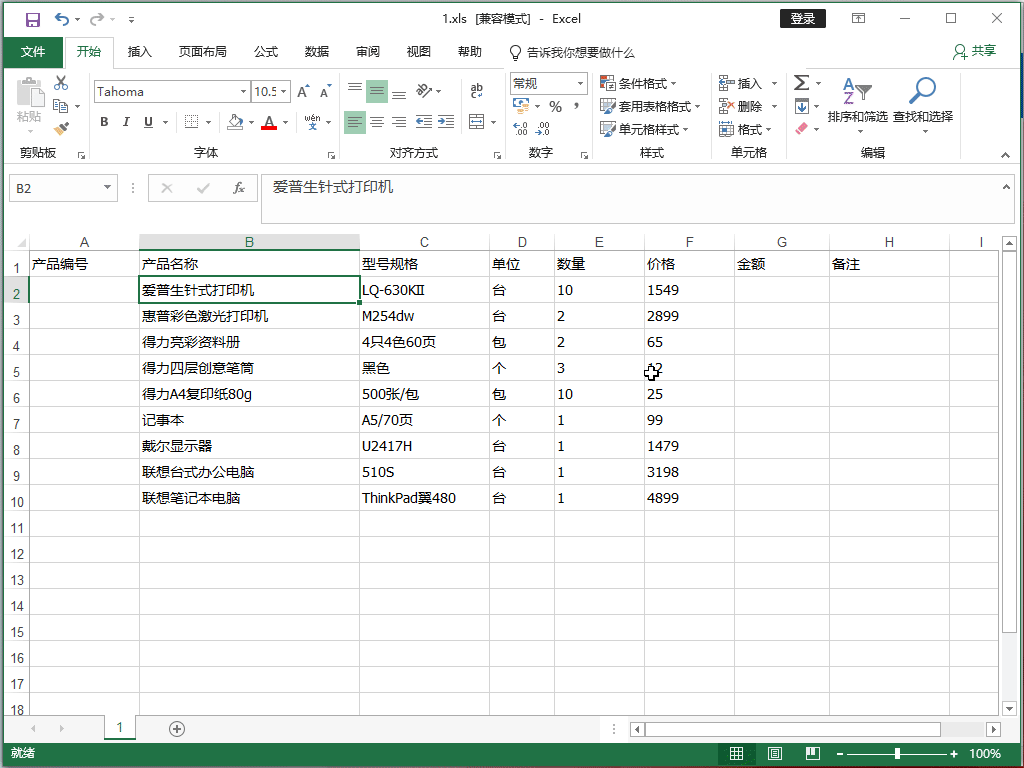
Task: Open number format 常规 dropdown
Action: (x=580, y=84)
